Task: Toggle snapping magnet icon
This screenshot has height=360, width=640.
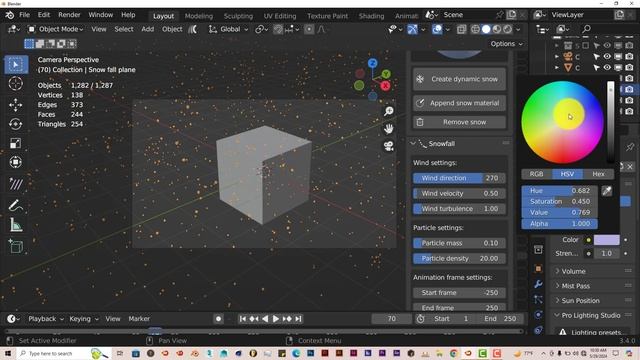Action: coord(278,29)
